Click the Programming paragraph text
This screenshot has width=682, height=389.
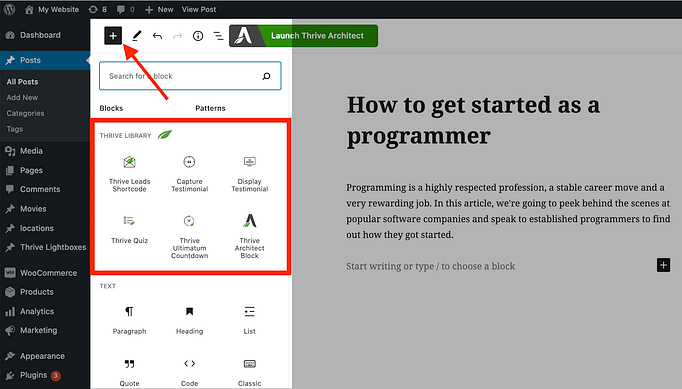pyautogui.click(x=508, y=211)
